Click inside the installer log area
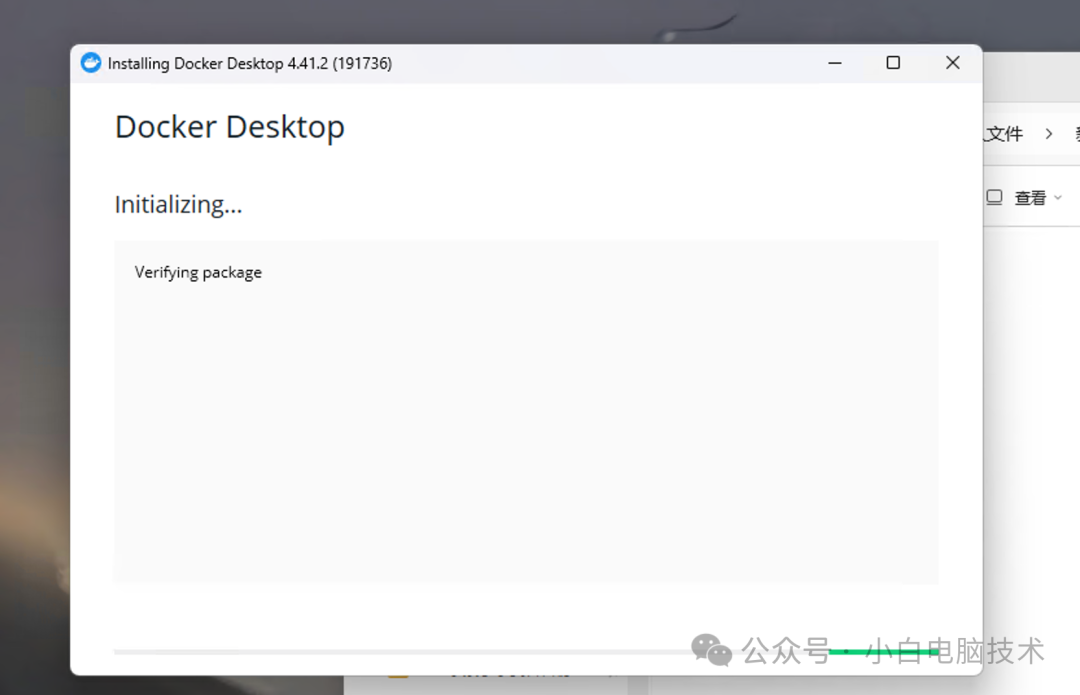The width and height of the screenshot is (1080, 695). point(526,410)
